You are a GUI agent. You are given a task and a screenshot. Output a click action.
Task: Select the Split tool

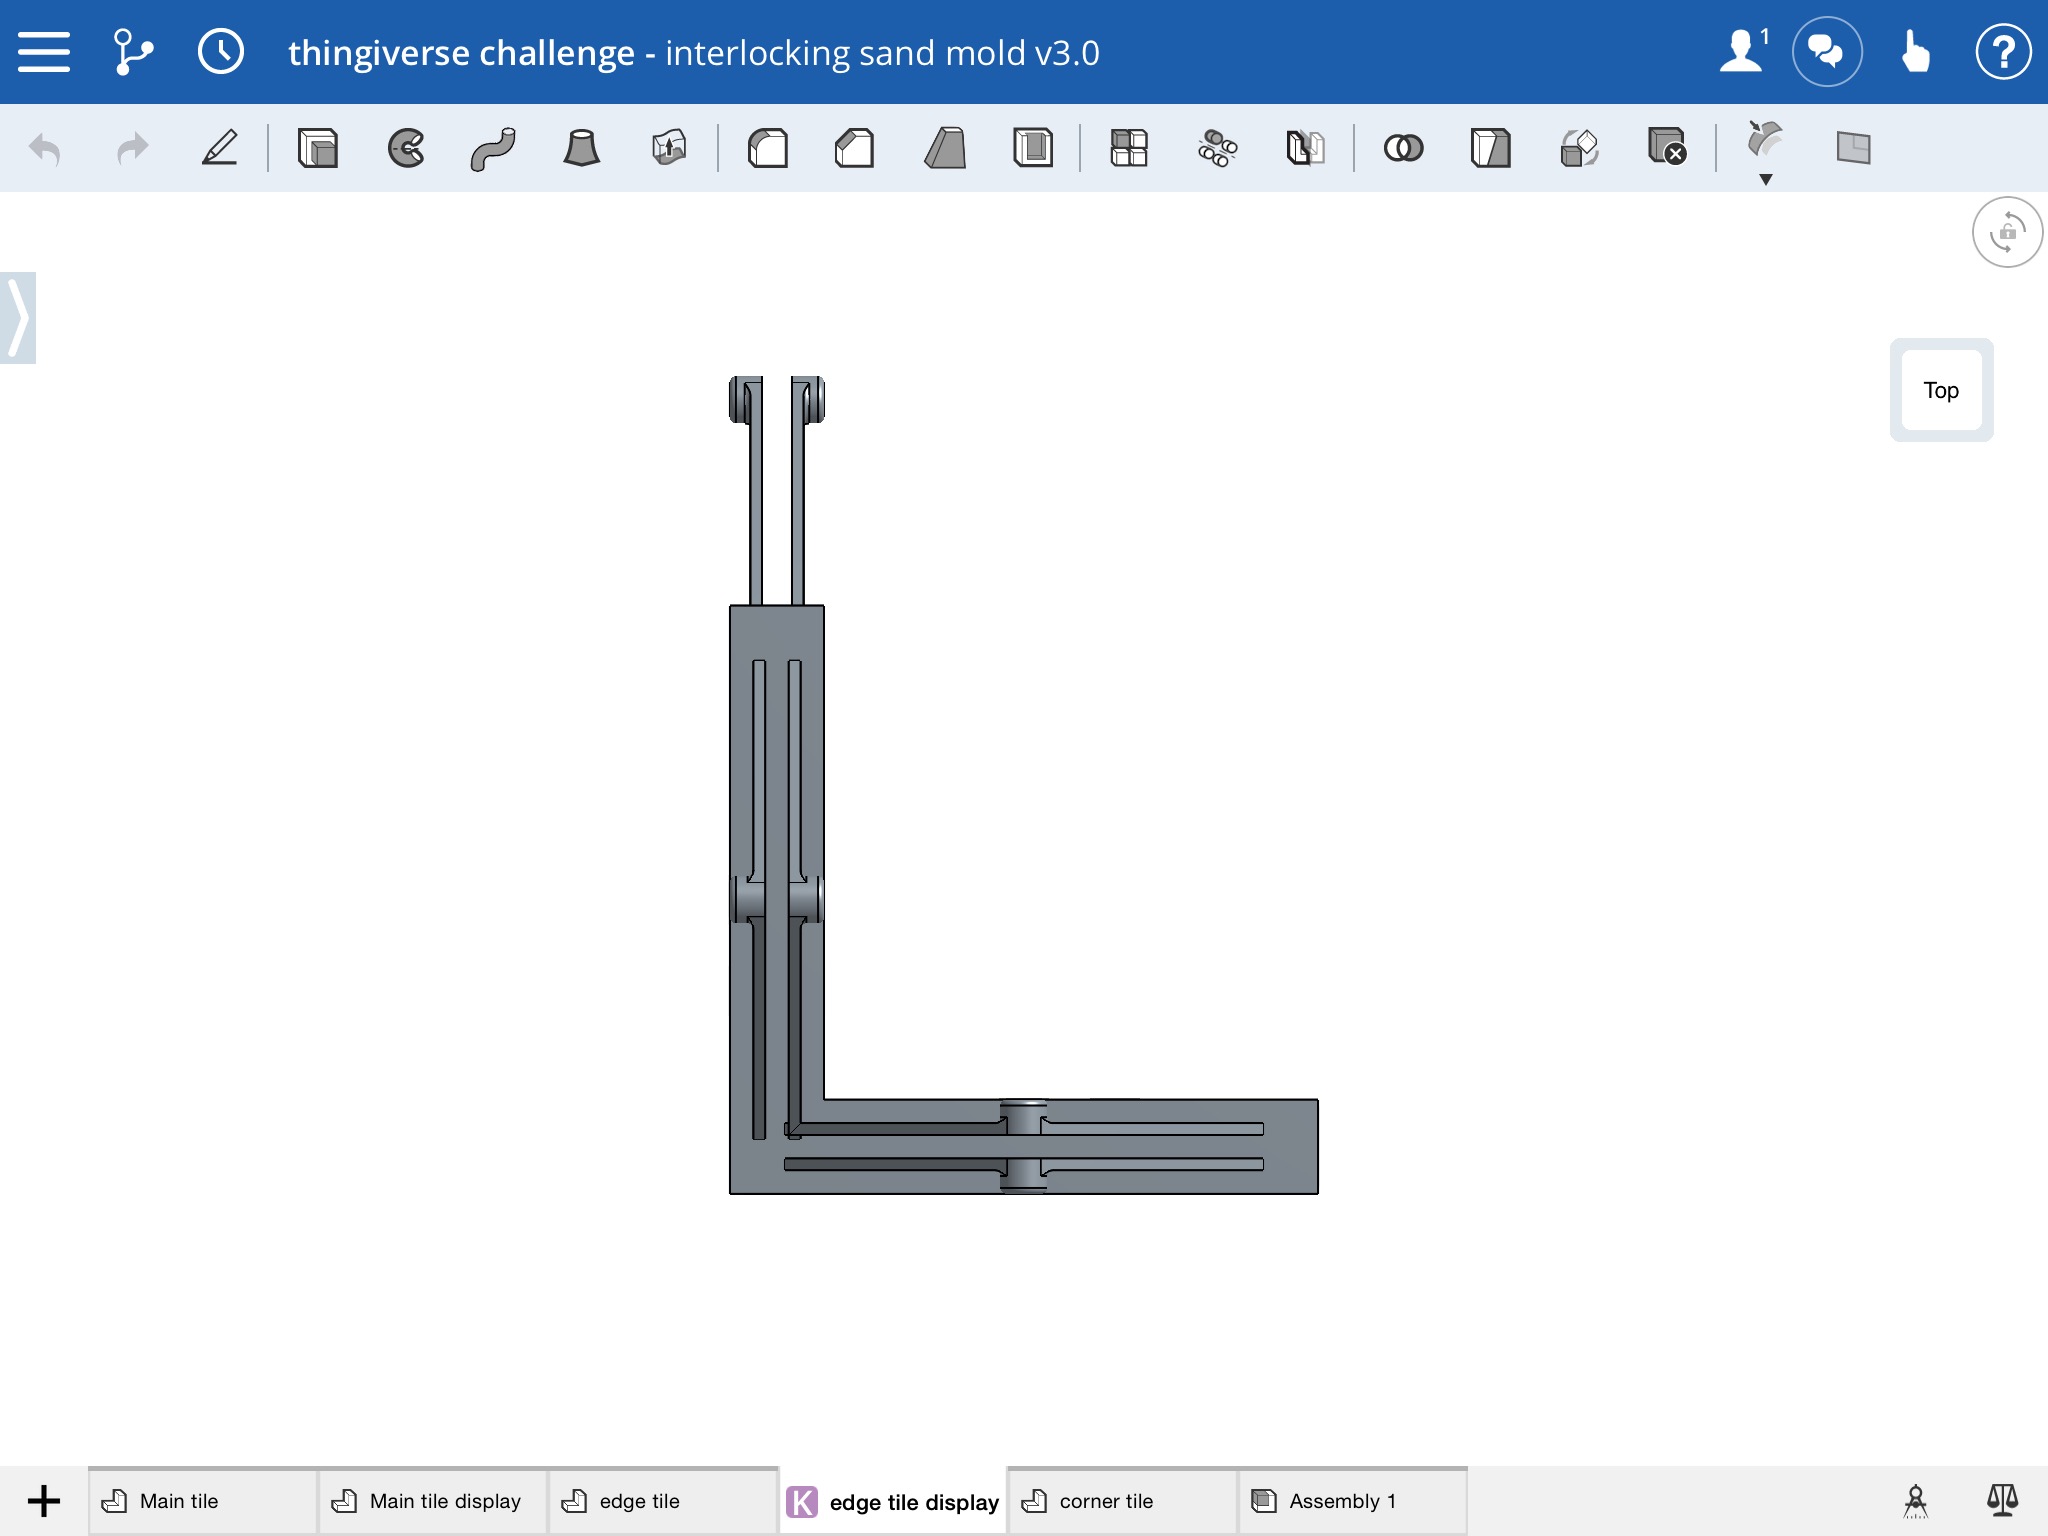pyautogui.click(x=1491, y=148)
